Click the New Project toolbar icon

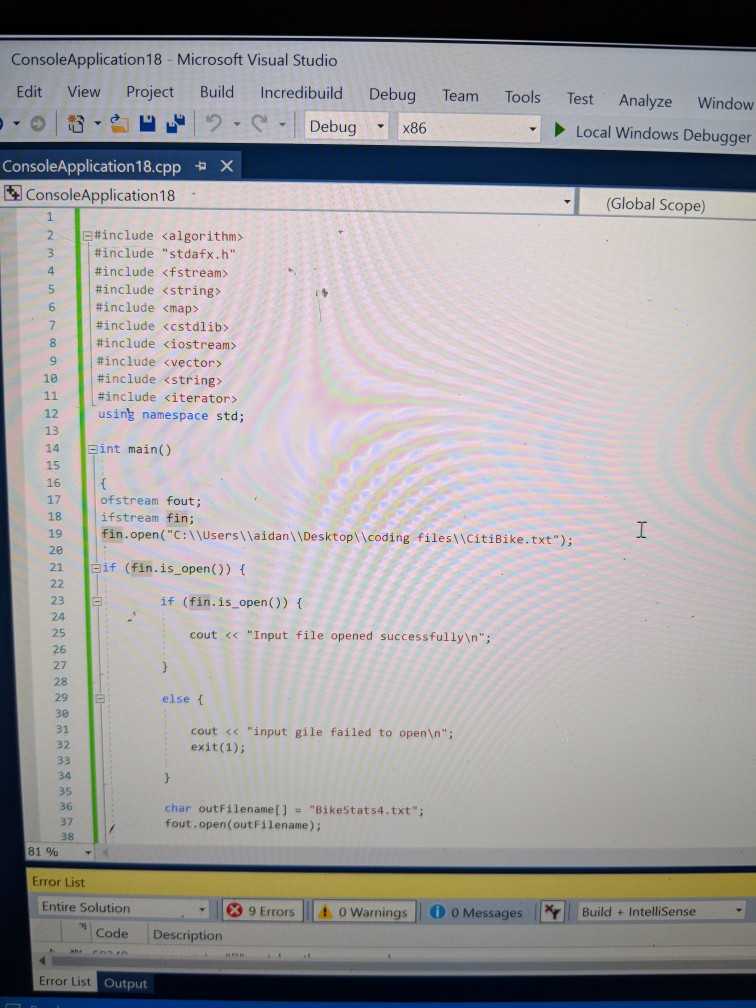coord(76,123)
